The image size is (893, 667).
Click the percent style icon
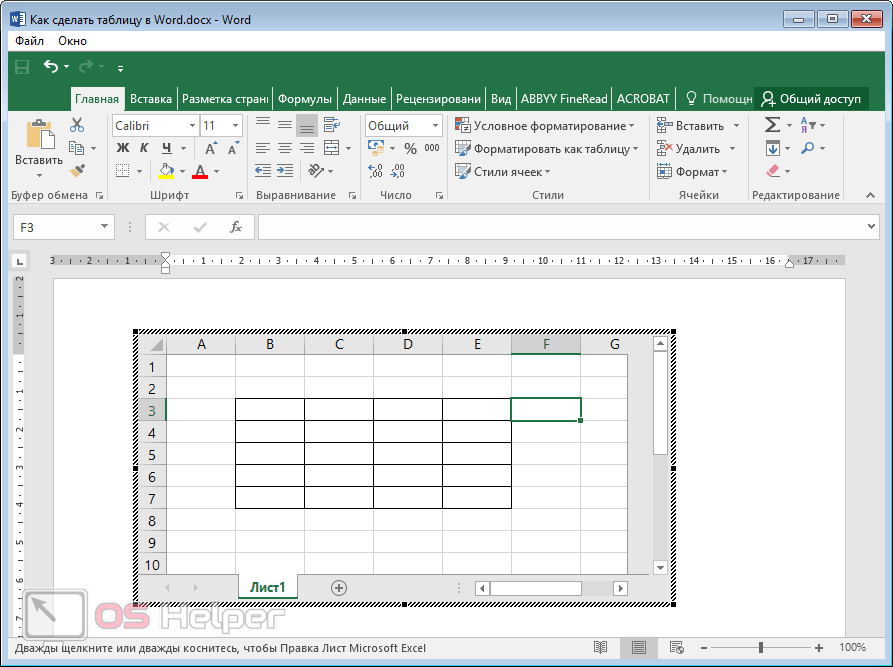(410, 148)
